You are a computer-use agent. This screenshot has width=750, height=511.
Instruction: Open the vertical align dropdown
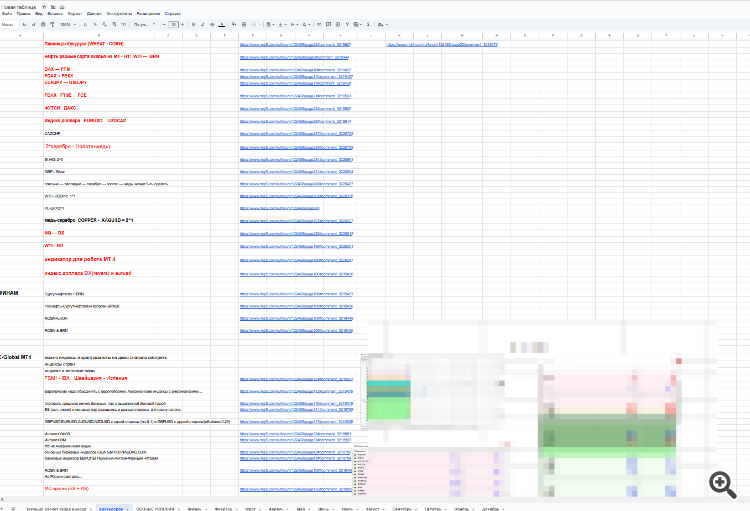pos(282,24)
